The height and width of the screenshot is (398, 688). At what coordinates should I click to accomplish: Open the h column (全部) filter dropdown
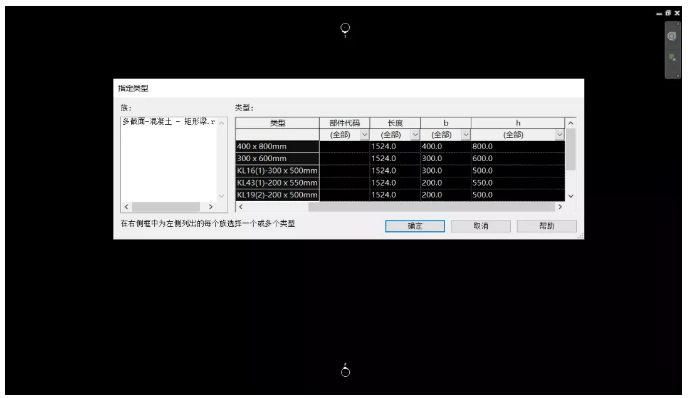point(559,135)
